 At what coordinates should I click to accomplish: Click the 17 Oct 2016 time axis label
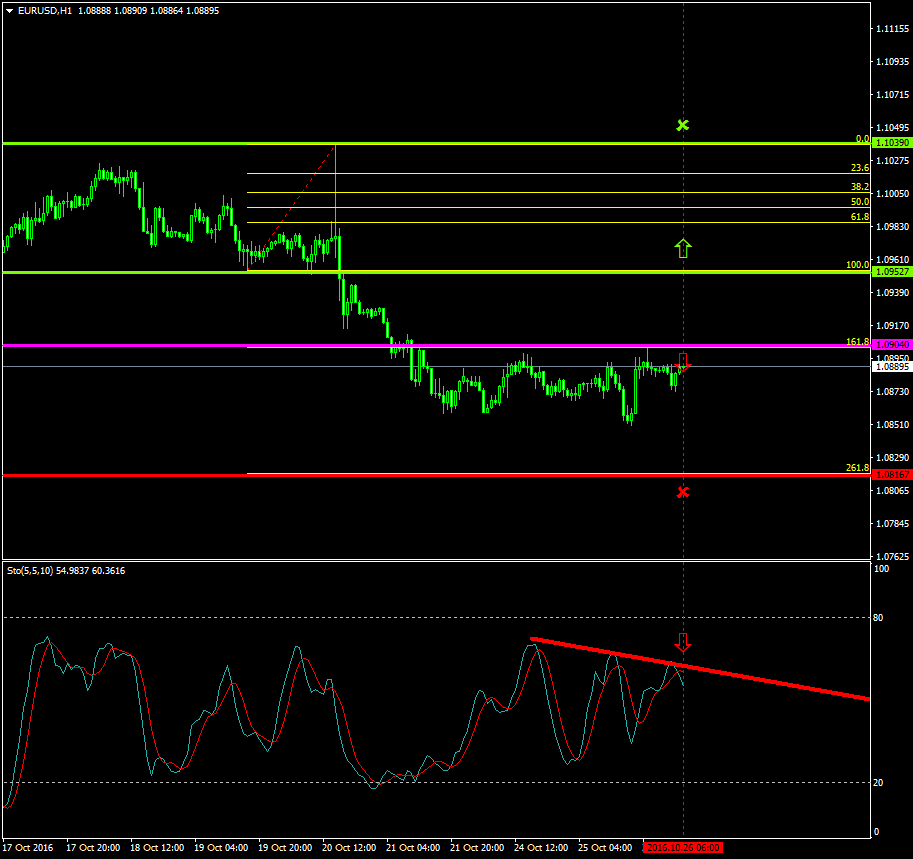(x=27, y=847)
